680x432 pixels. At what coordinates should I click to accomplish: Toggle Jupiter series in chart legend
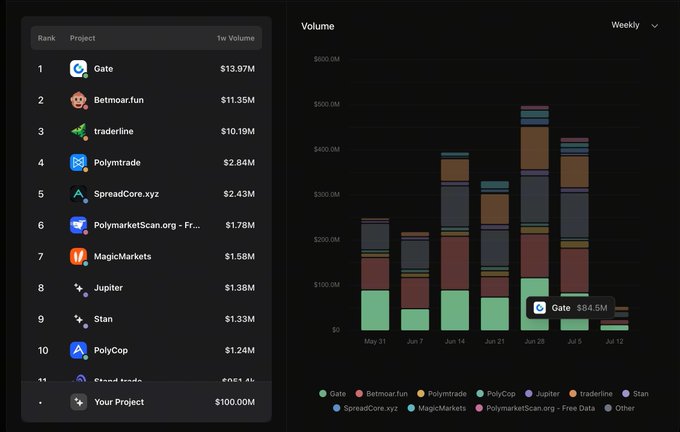[x=542, y=394]
